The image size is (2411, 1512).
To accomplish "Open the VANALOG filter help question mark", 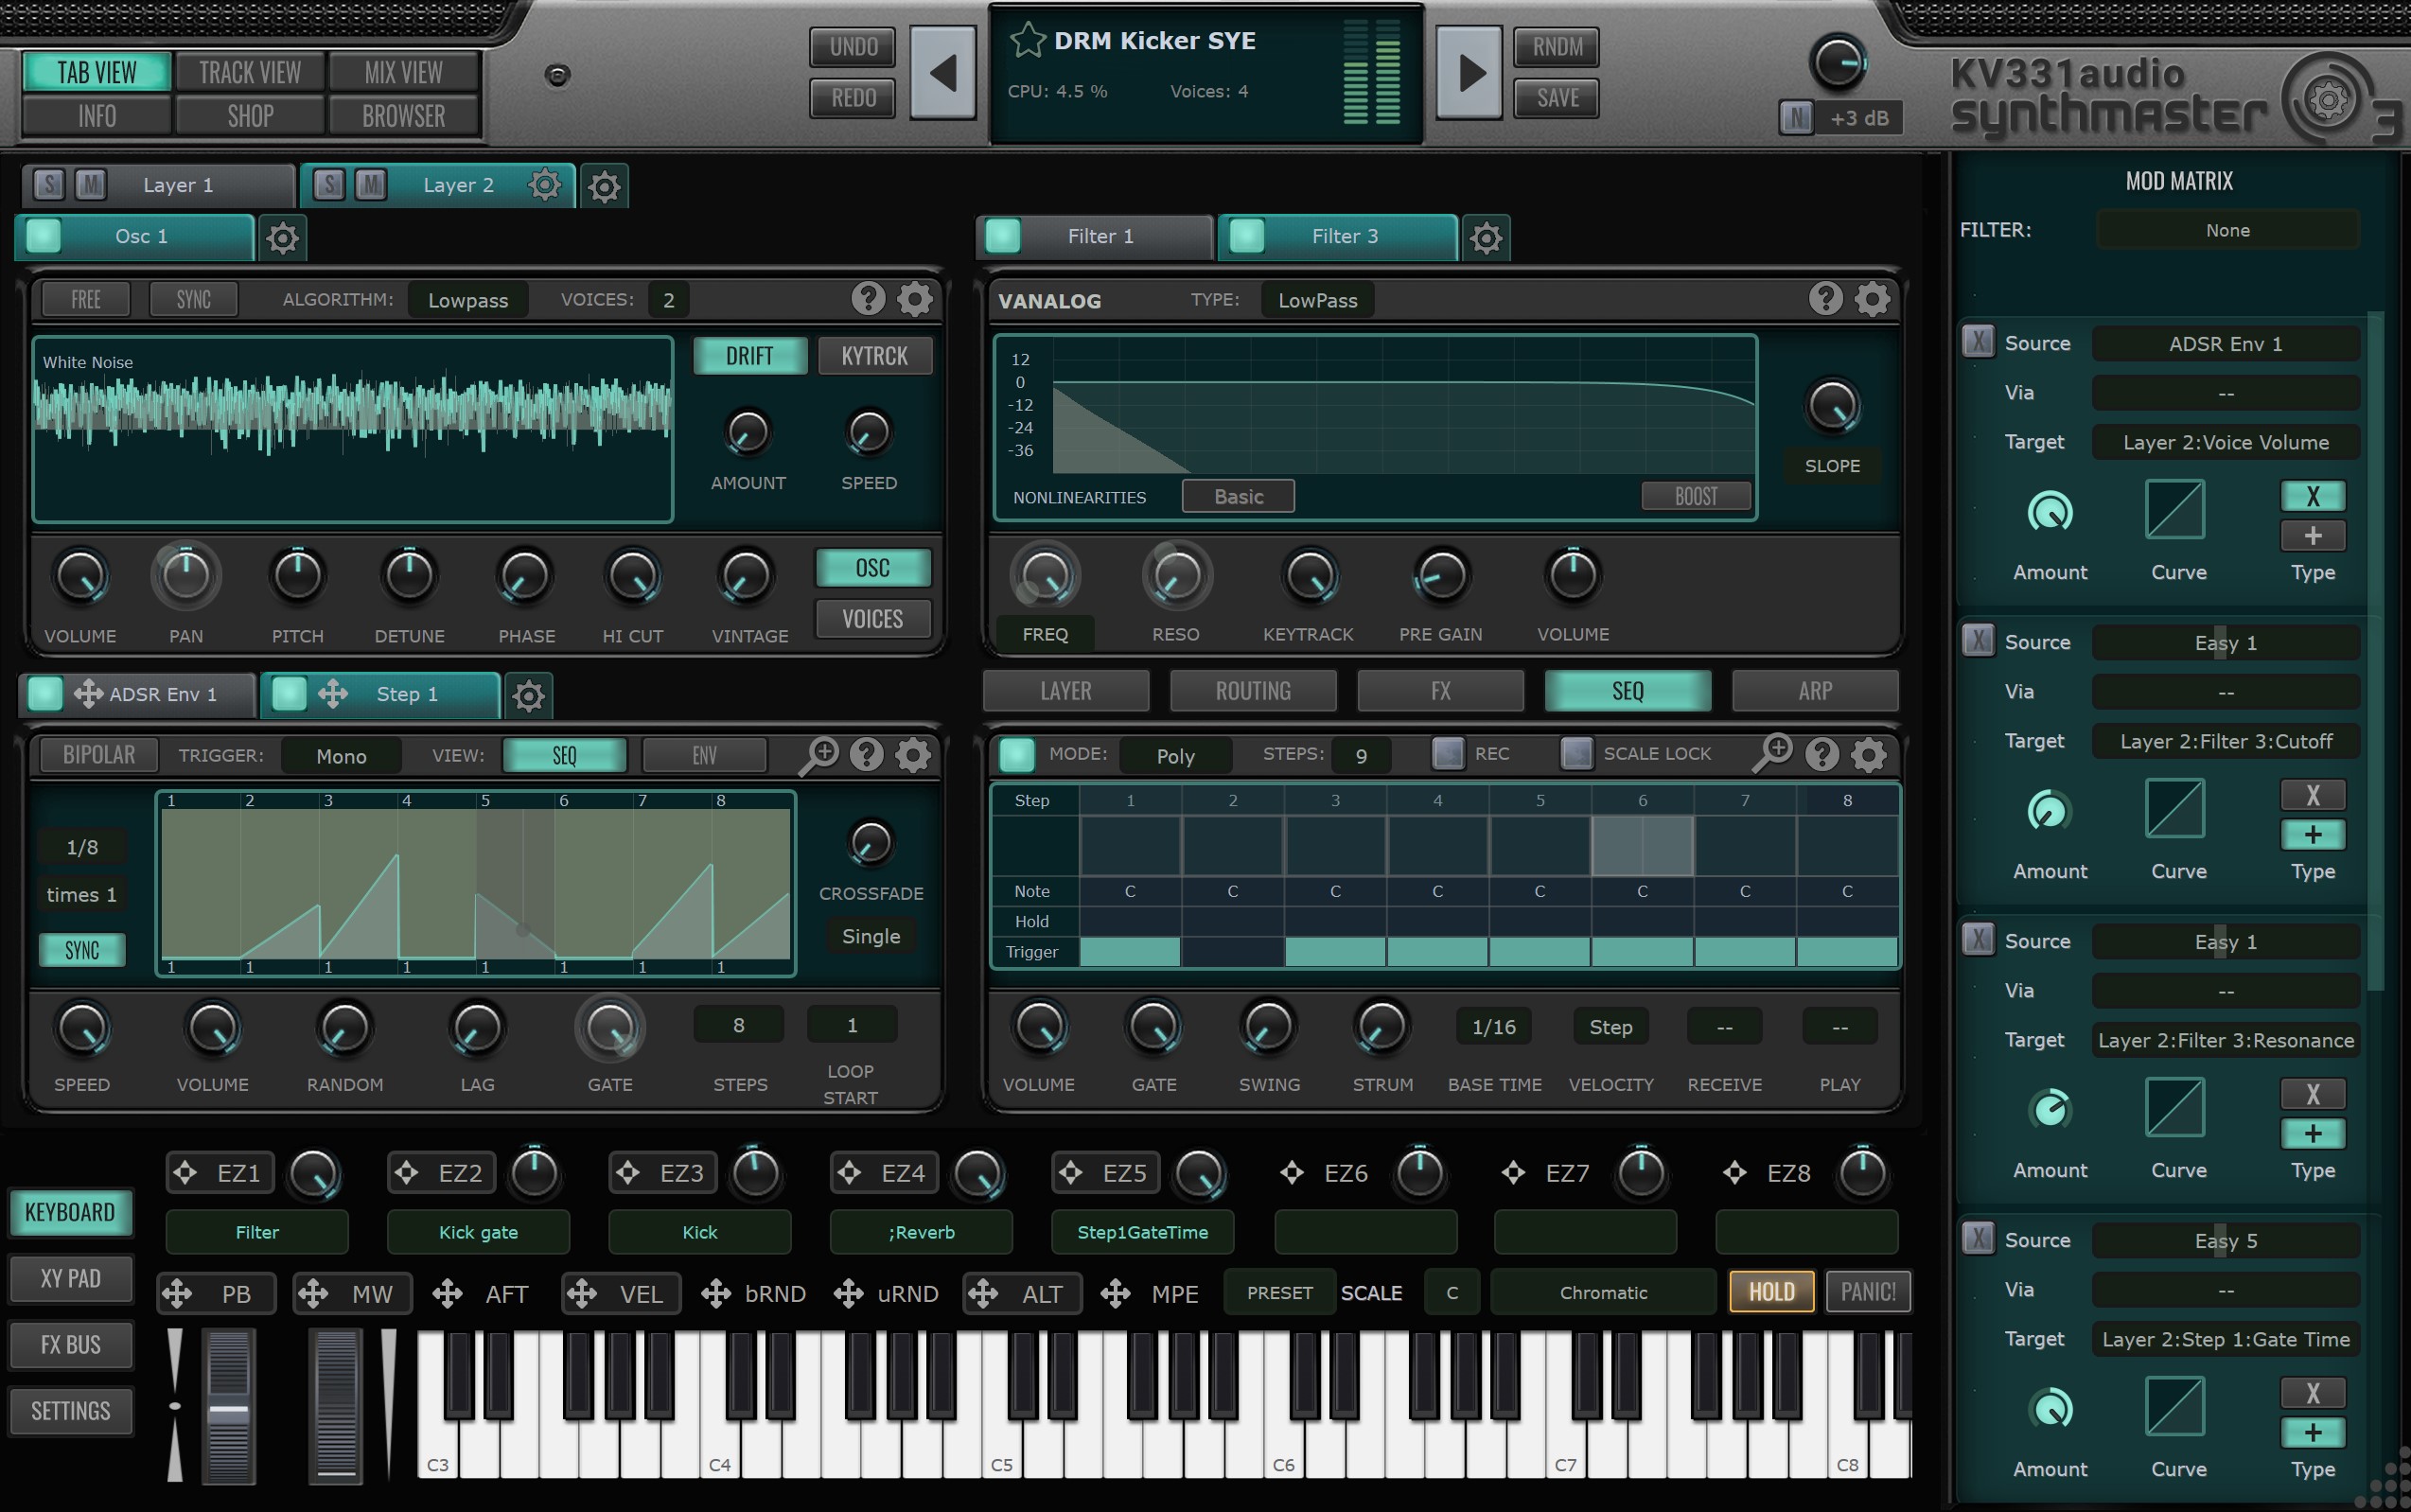I will [1825, 298].
